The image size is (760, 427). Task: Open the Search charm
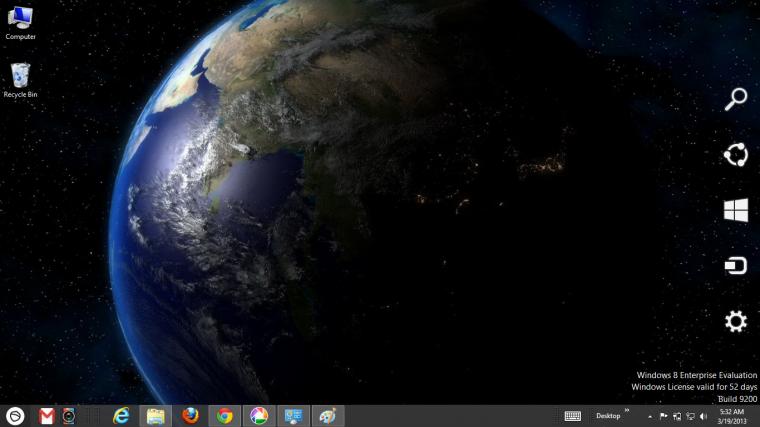click(x=736, y=99)
